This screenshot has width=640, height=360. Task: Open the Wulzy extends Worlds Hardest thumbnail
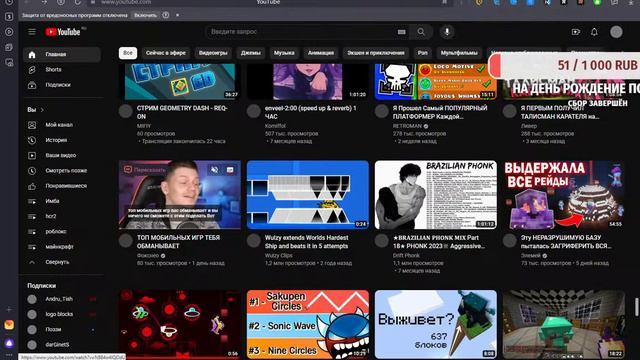coord(308,195)
